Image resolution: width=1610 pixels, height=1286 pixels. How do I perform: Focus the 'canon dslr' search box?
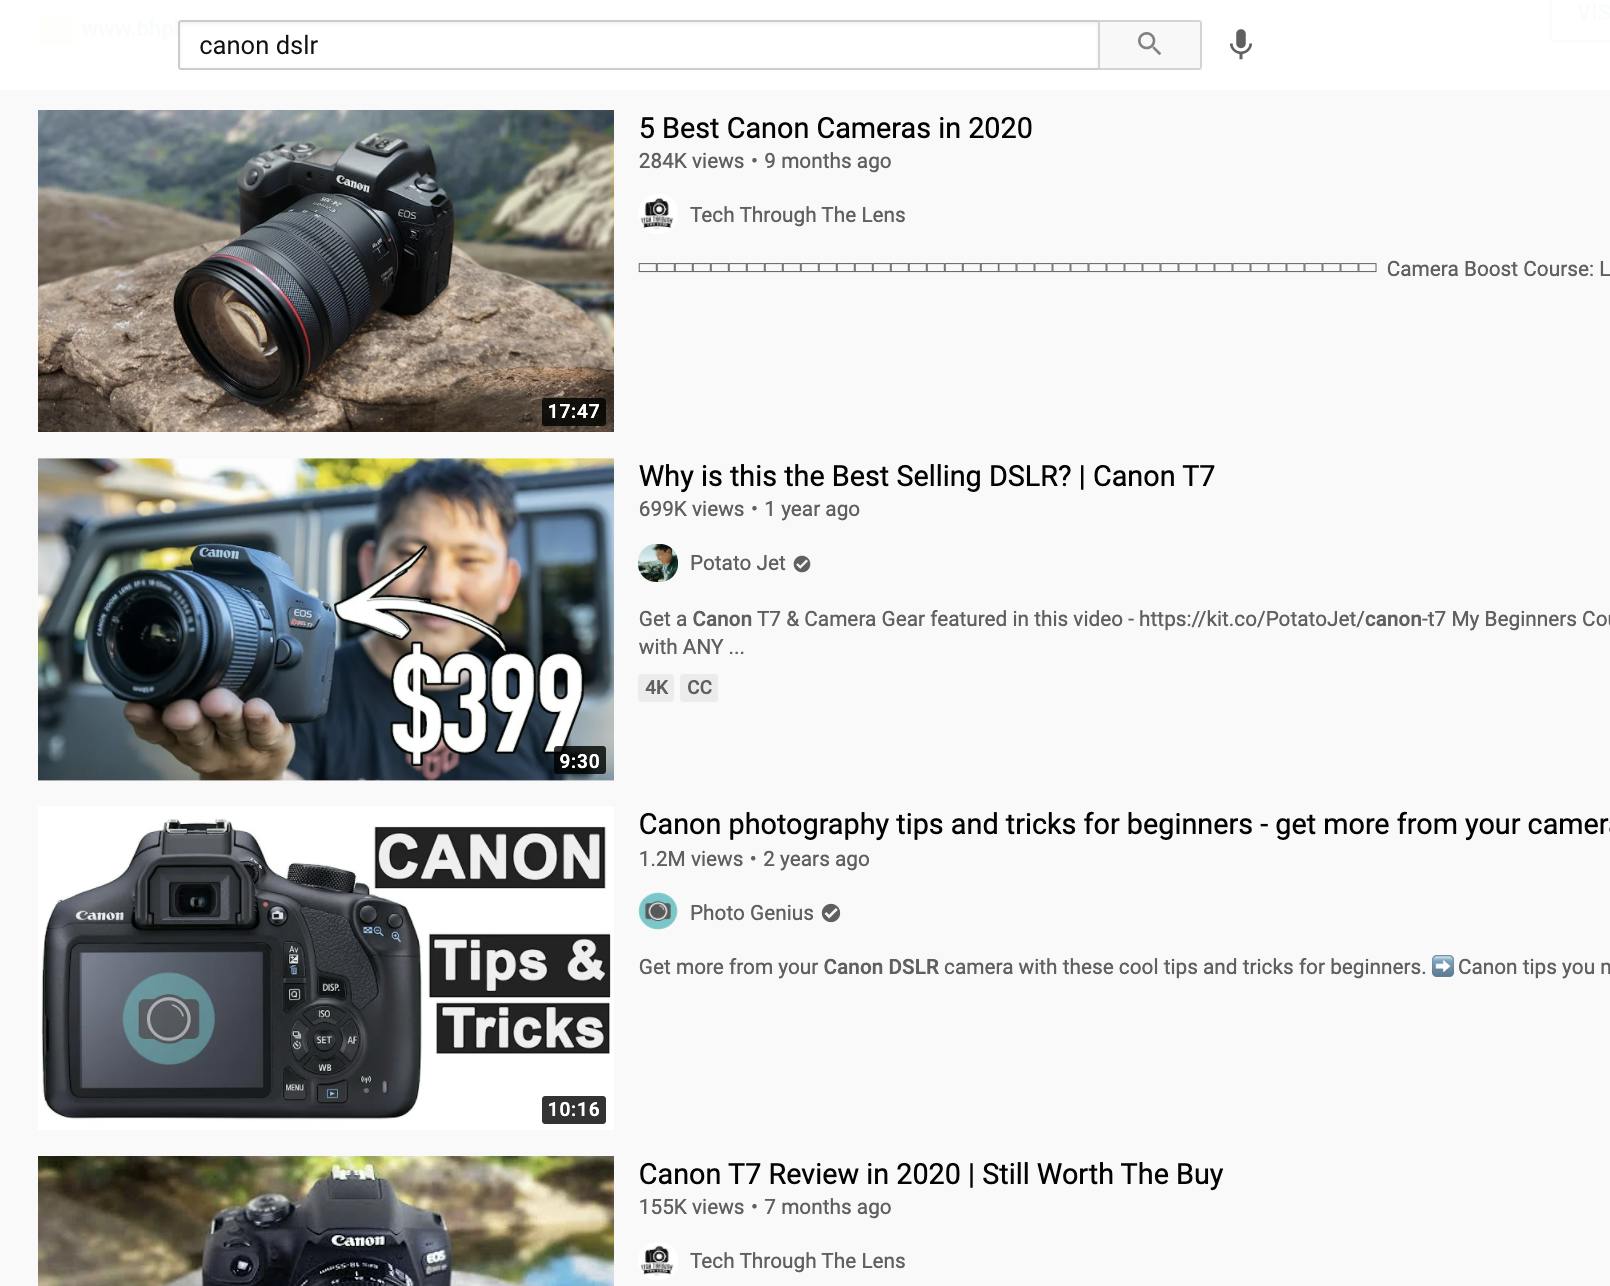coord(638,45)
